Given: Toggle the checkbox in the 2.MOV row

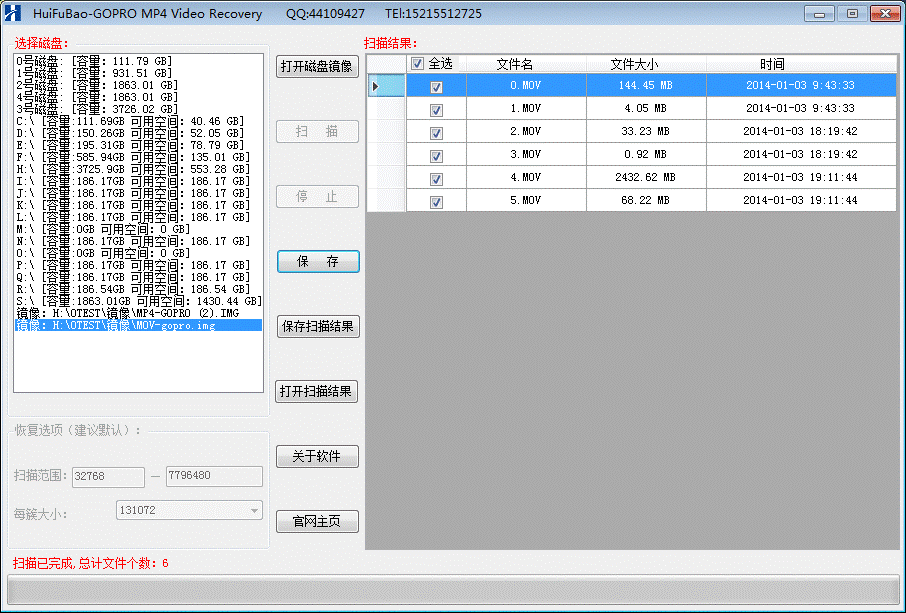Looking at the screenshot, I should pyautogui.click(x=436, y=133).
